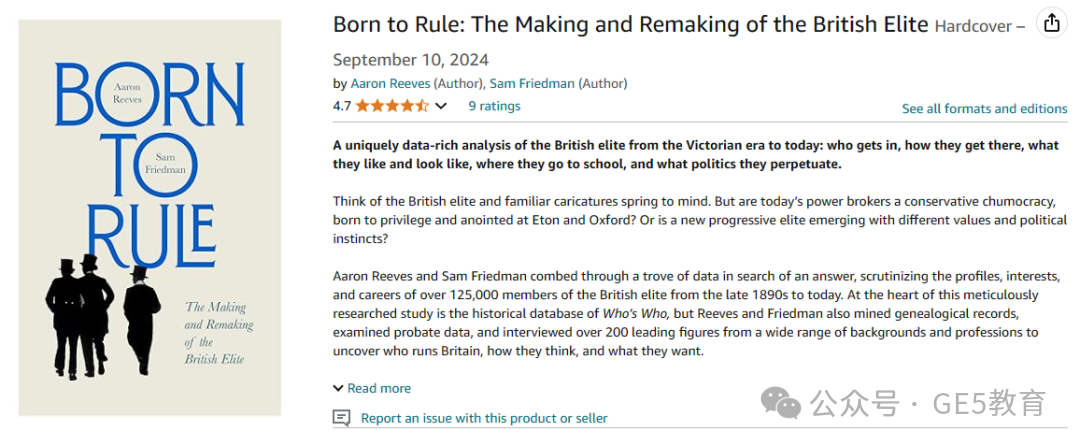Viewport: 1080px width, 446px height.
Task: Click the GE5教育 watermark text
Action: [988, 402]
